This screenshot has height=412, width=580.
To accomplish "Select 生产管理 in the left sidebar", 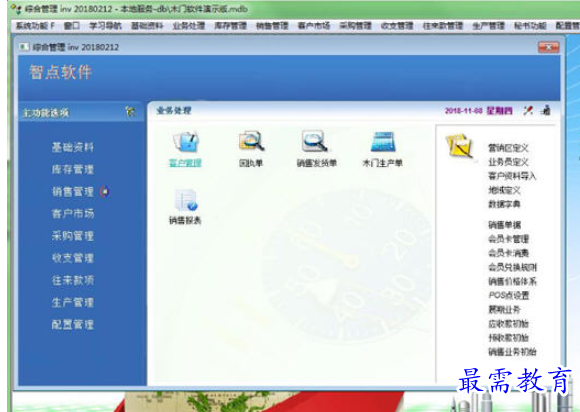I will coord(72,302).
